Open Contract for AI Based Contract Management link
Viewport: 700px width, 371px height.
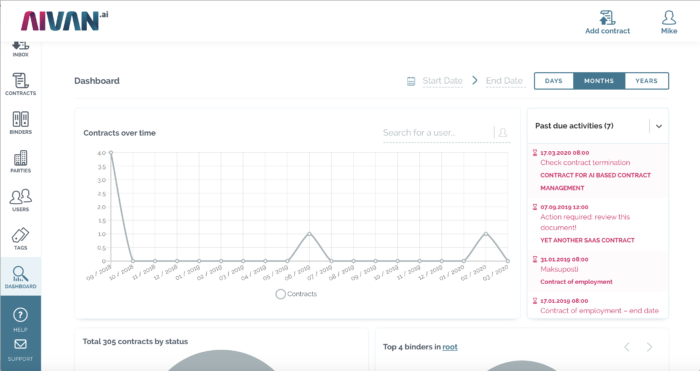click(x=596, y=182)
